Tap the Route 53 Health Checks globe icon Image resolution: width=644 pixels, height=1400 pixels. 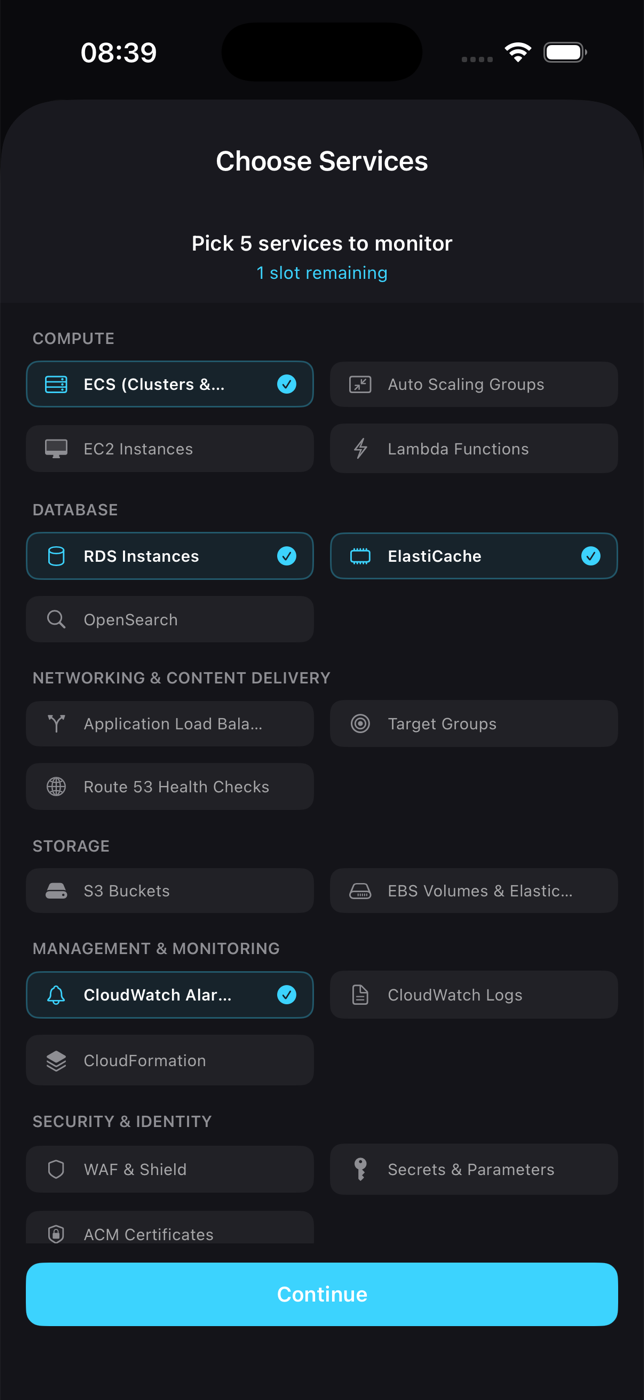56,787
